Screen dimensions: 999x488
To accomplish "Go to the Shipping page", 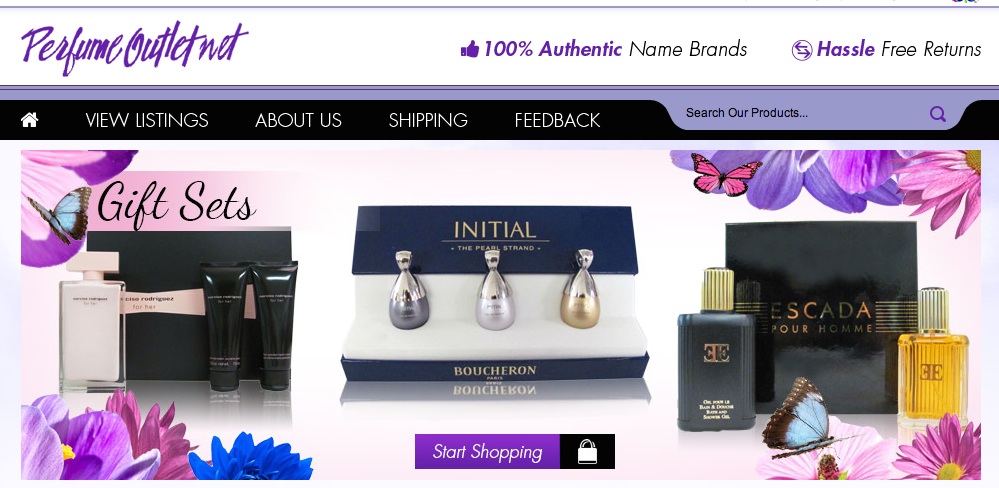I will (x=428, y=120).
